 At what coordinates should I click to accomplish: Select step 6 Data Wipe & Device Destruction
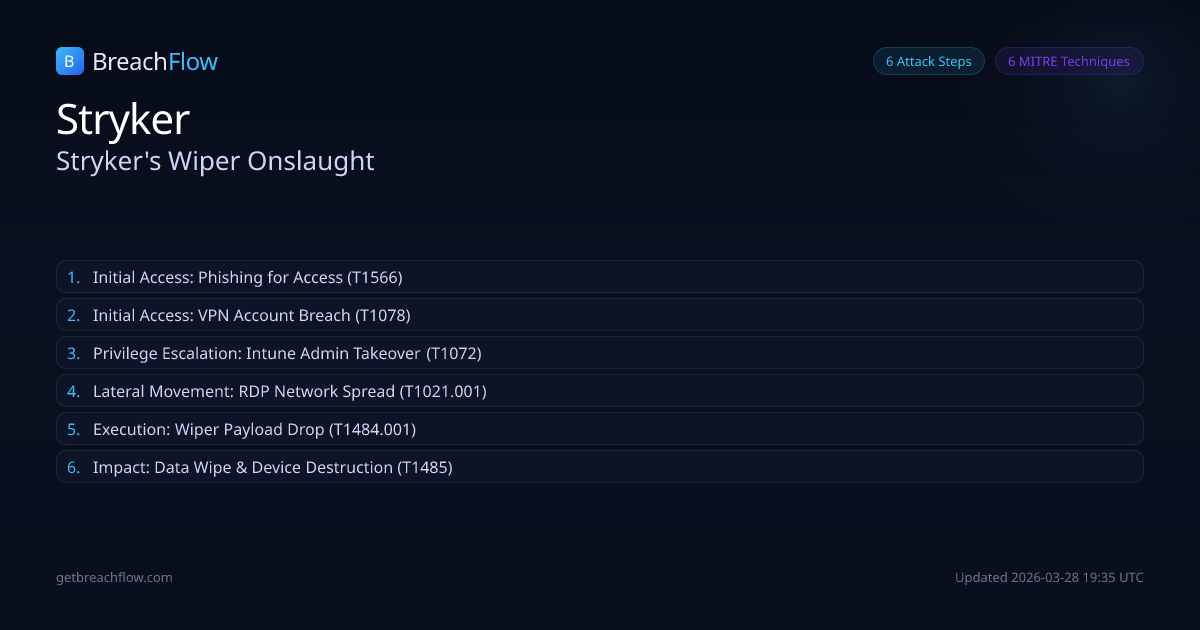[x=273, y=467]
